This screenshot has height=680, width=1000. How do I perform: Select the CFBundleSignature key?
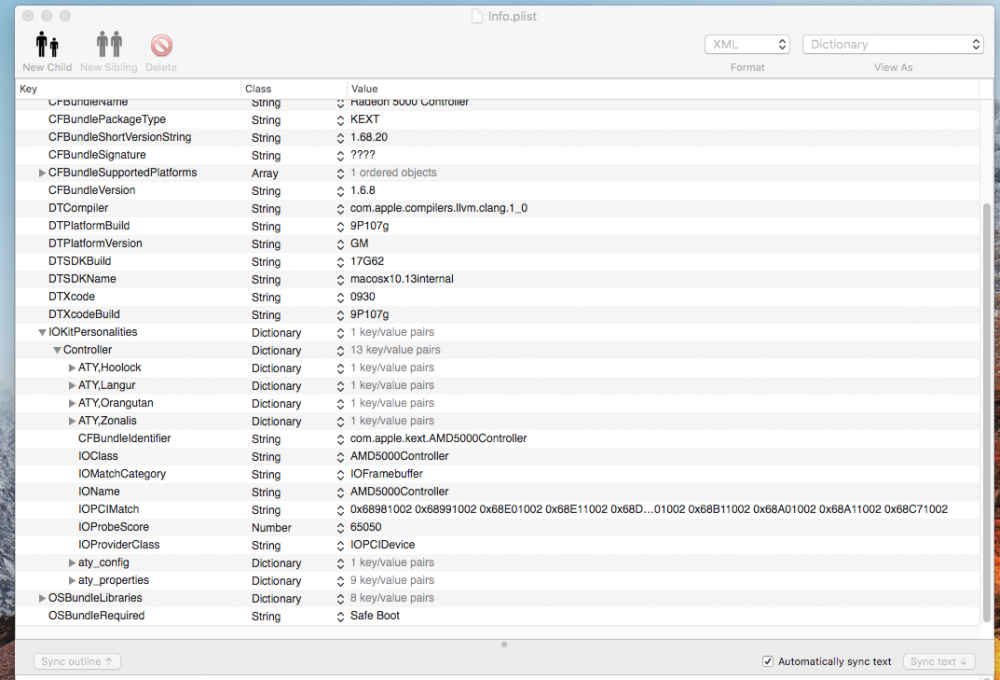97,155
